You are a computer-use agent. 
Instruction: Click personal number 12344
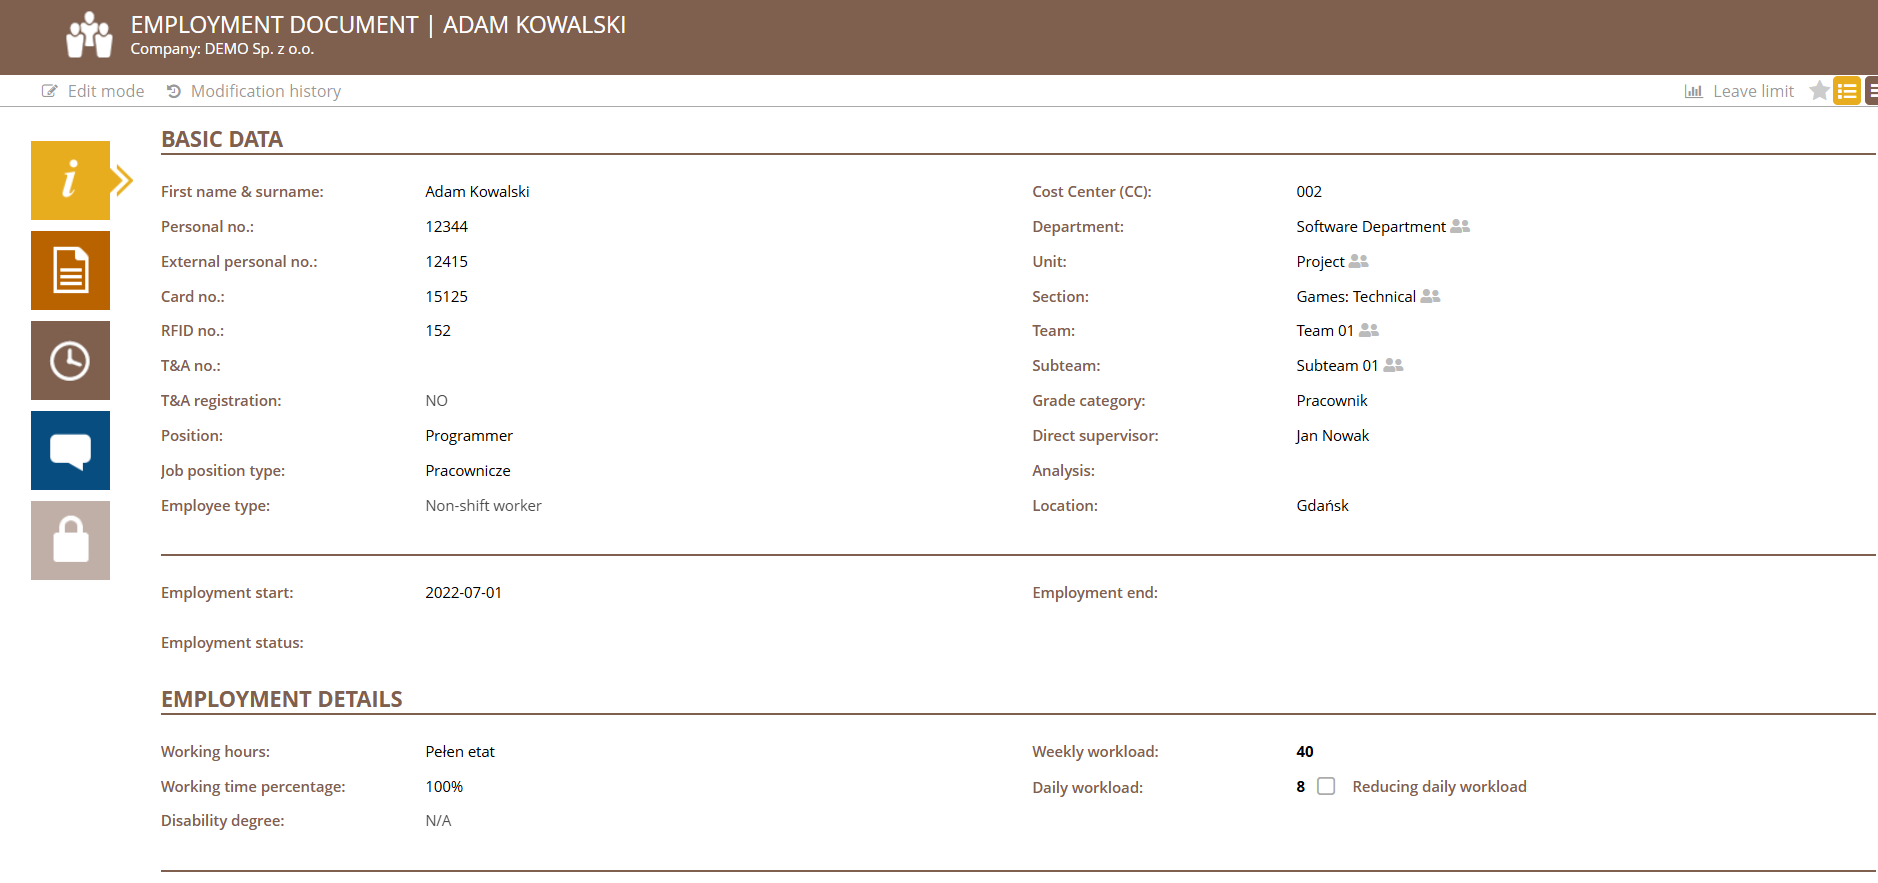[446, 226]
